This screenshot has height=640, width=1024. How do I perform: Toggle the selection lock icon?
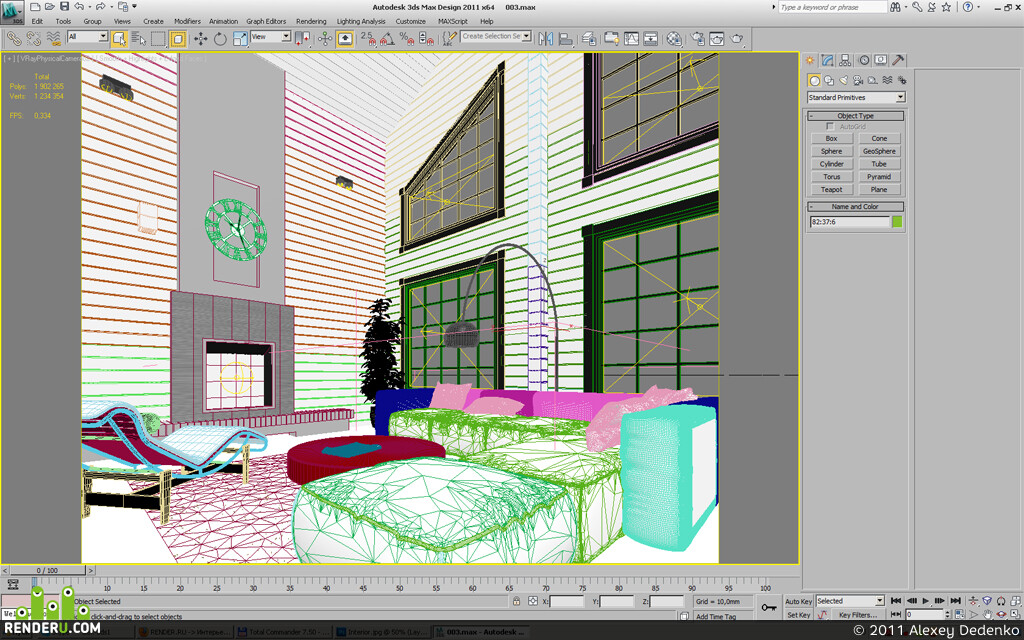[517, 601]
